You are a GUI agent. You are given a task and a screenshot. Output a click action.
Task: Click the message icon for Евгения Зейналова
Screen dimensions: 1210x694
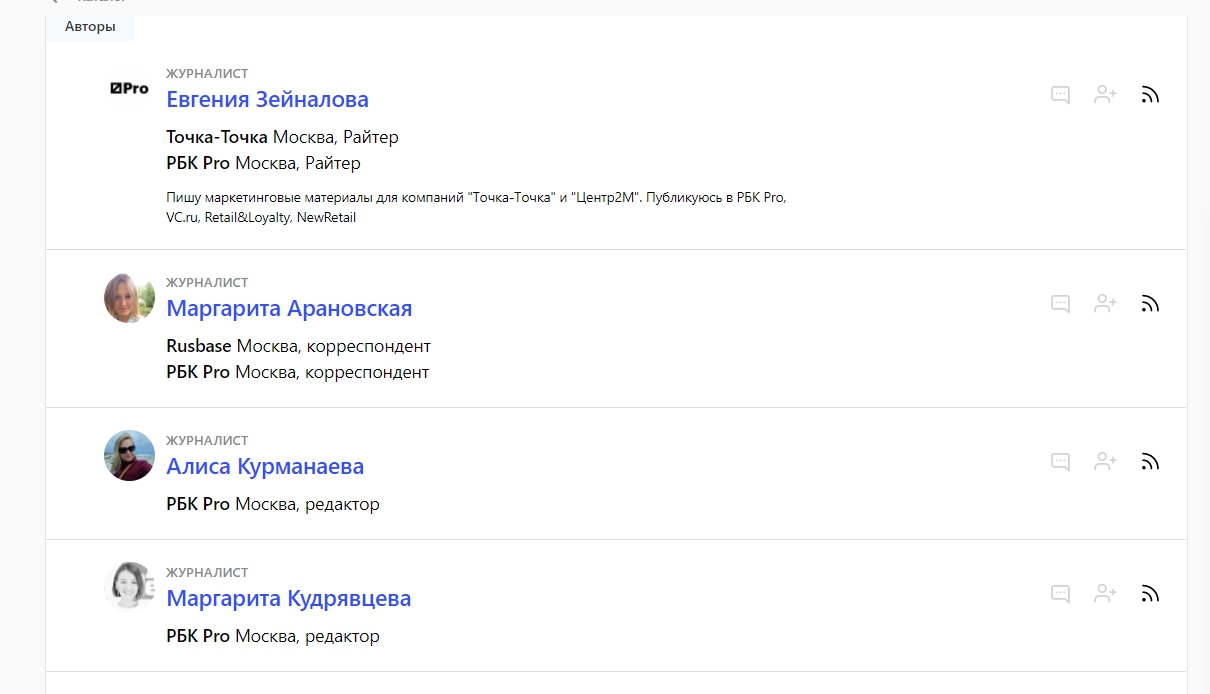click(1061, 95)
